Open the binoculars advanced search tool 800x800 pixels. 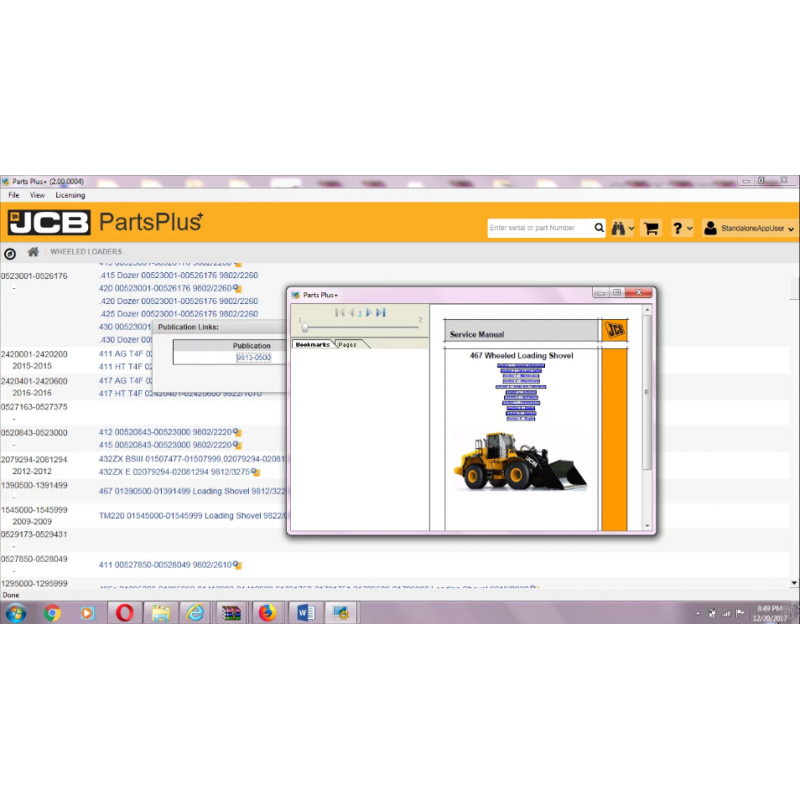[619, 228]
